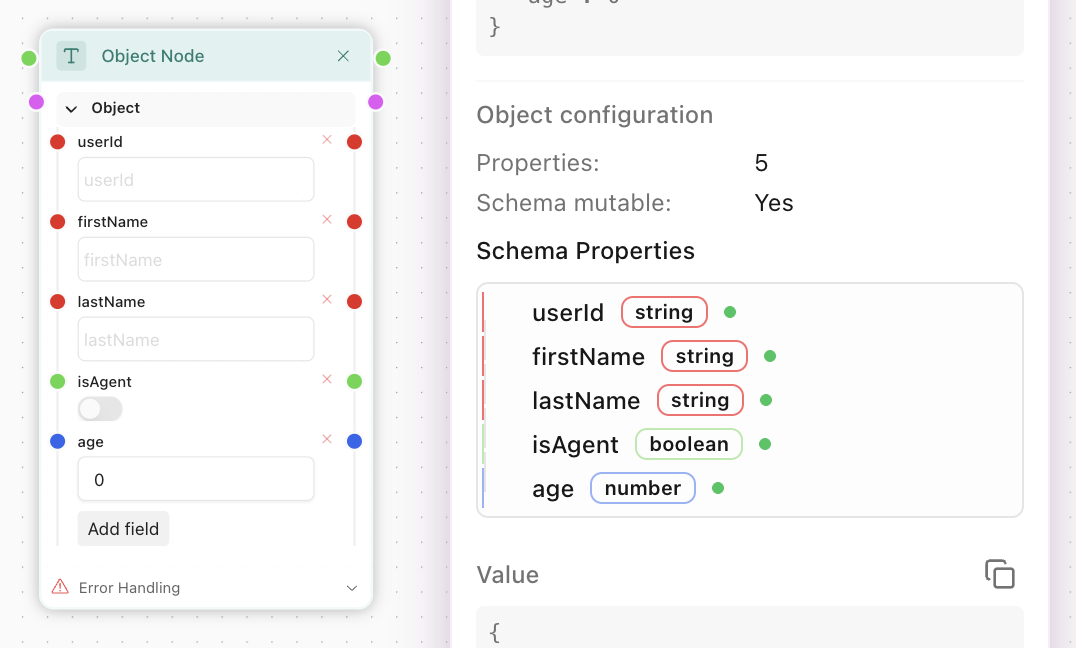The image size is (1076, 648).
Task: Click the number type badge for age
Action: click(642, 488)
